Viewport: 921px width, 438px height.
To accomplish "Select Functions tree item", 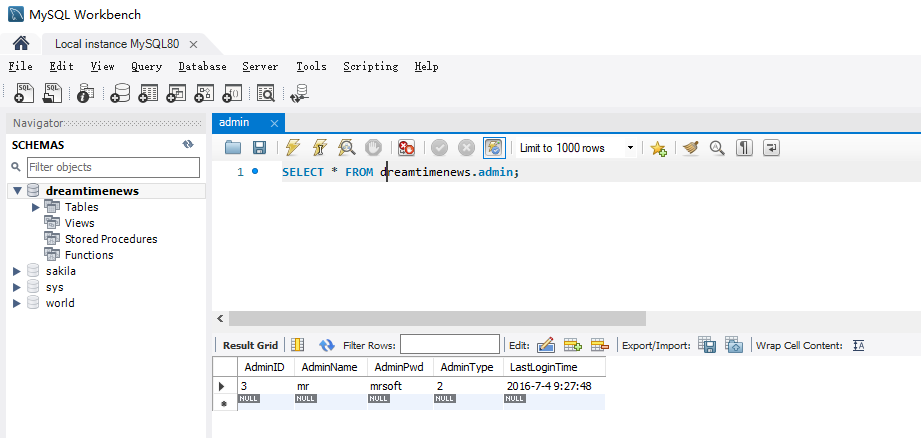I will (89, 255).
